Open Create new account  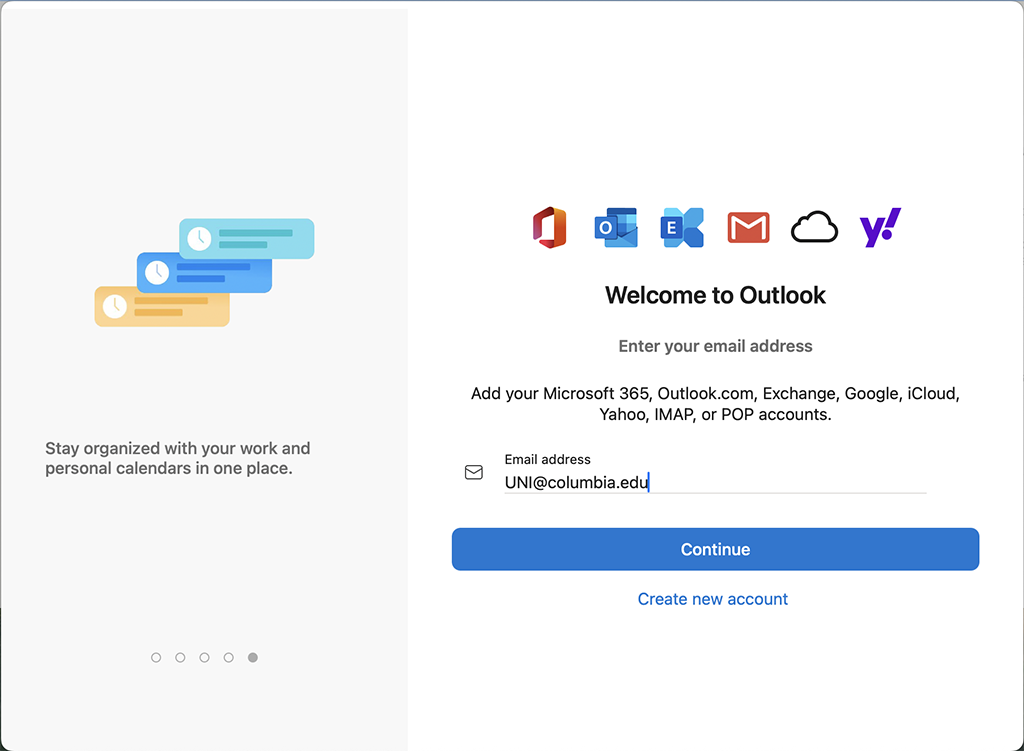pos(712,598)
